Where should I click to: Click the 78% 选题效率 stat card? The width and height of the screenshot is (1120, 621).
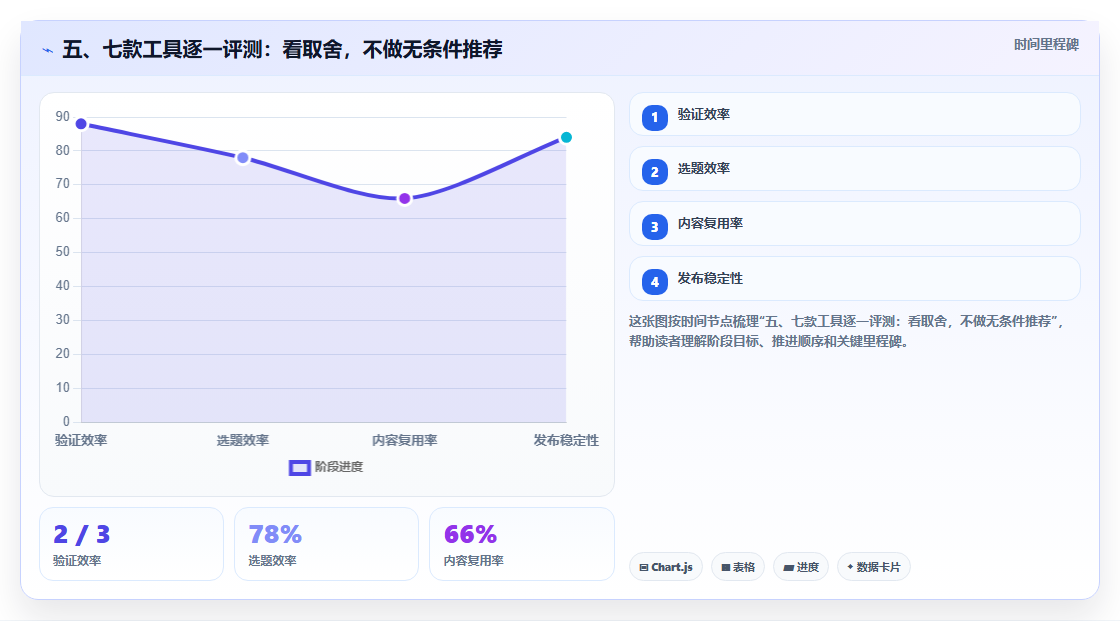tap(326, 544)
